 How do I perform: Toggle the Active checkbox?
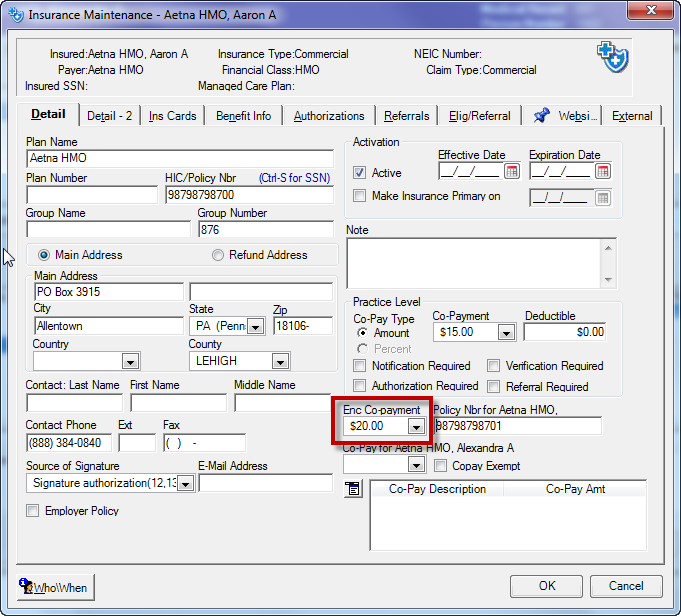click(x=359, y=172)
